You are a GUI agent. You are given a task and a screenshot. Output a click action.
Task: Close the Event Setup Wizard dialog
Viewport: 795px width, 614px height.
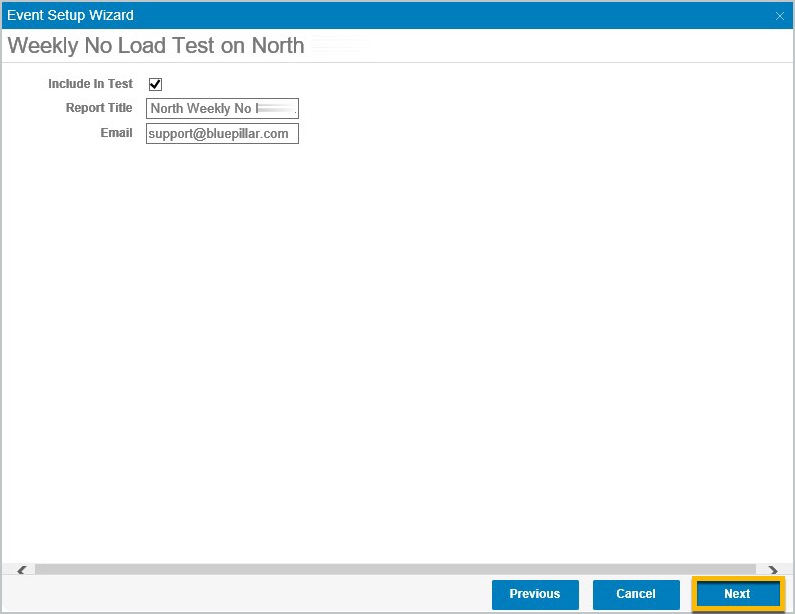[780, 16]
